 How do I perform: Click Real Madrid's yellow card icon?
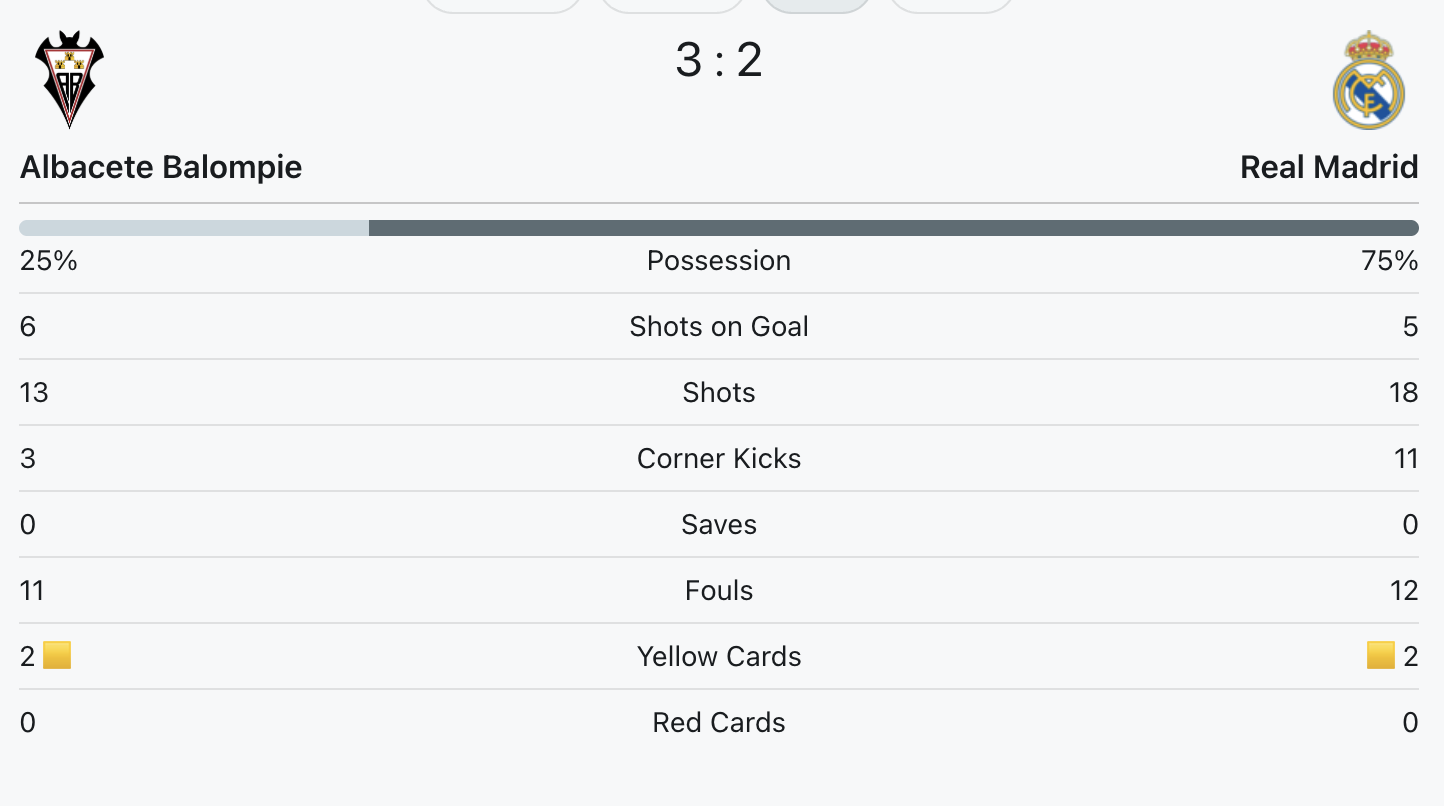1380,656
